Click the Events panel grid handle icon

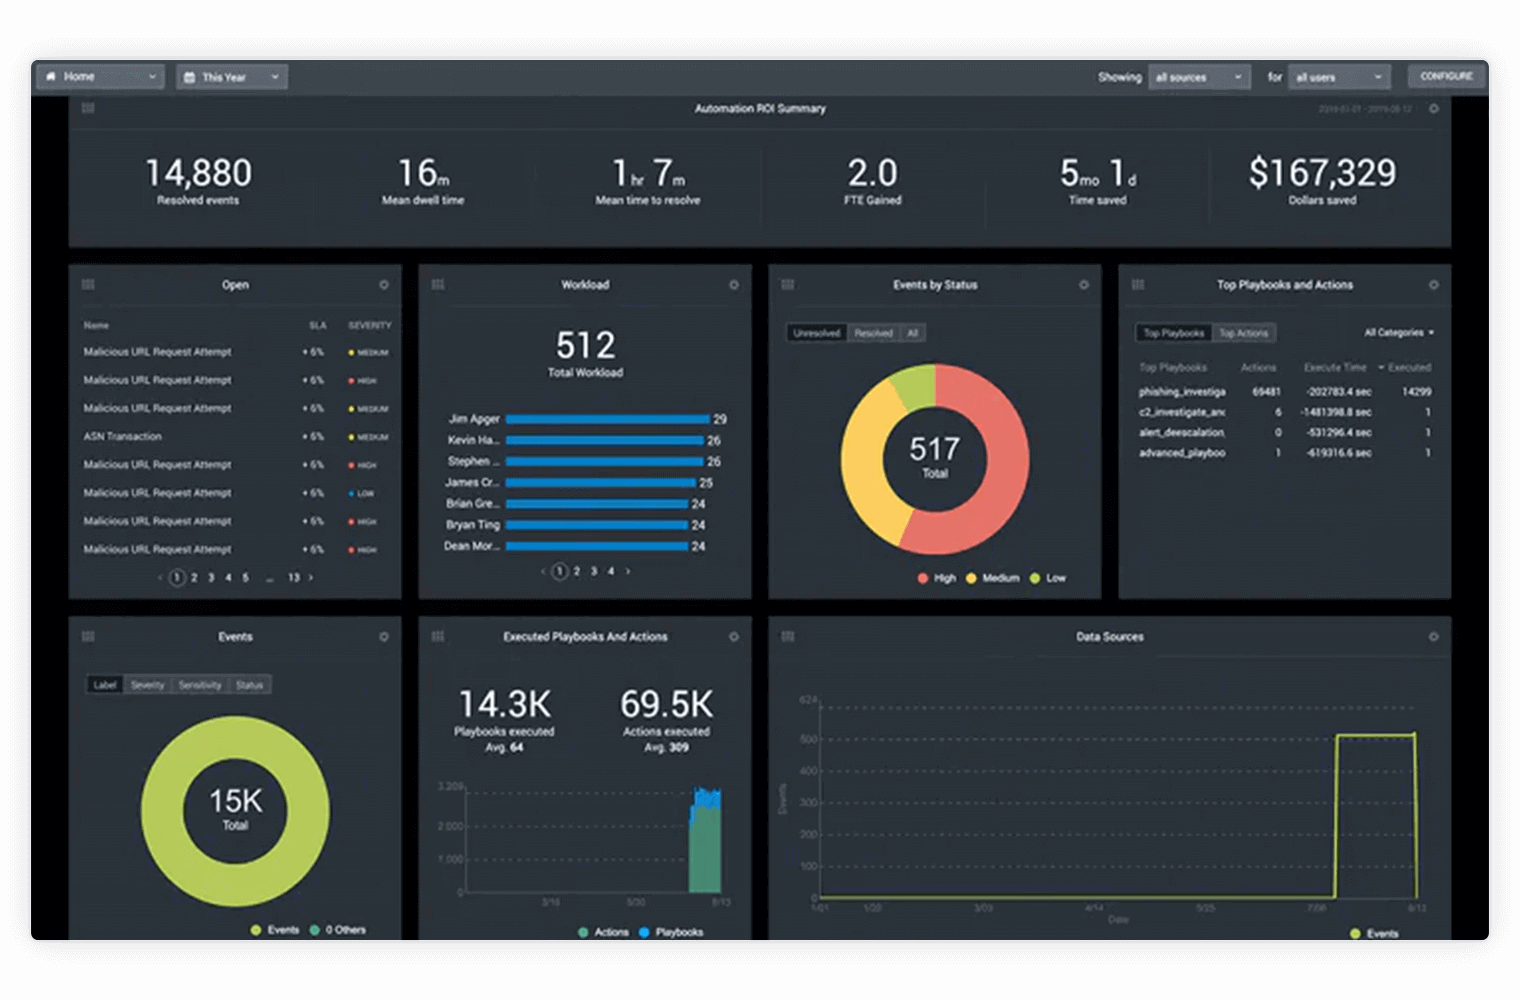coord(88,636)
